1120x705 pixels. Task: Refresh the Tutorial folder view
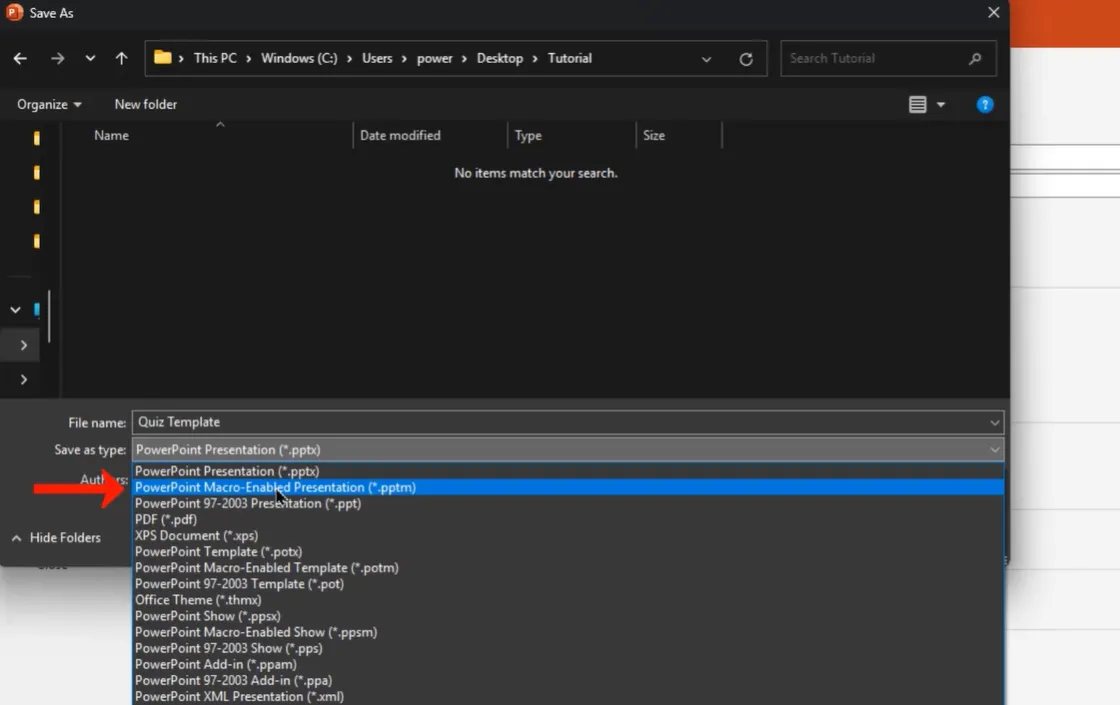coord(746,59)
